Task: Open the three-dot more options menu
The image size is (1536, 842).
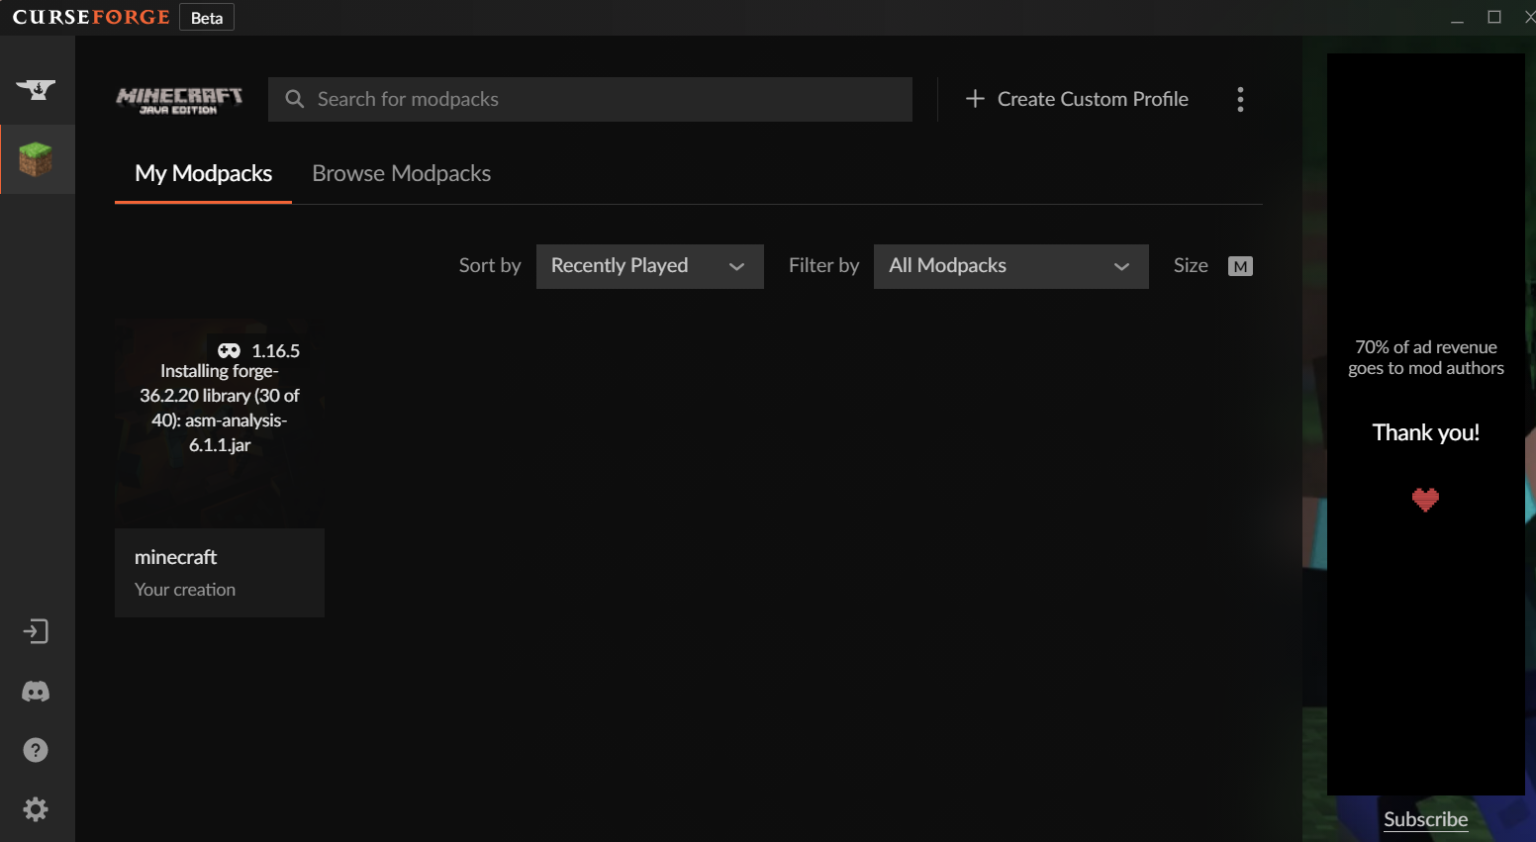Action: tap(1240, 99)
